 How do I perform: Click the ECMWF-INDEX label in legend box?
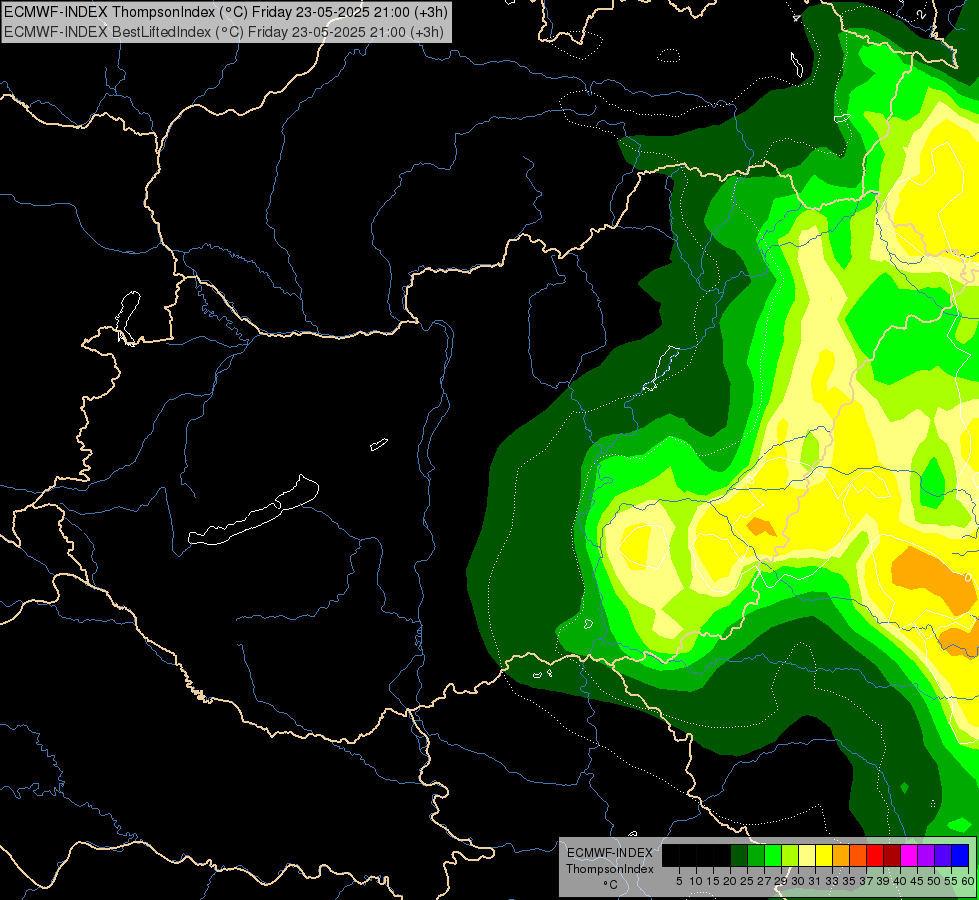pos(610,853)
